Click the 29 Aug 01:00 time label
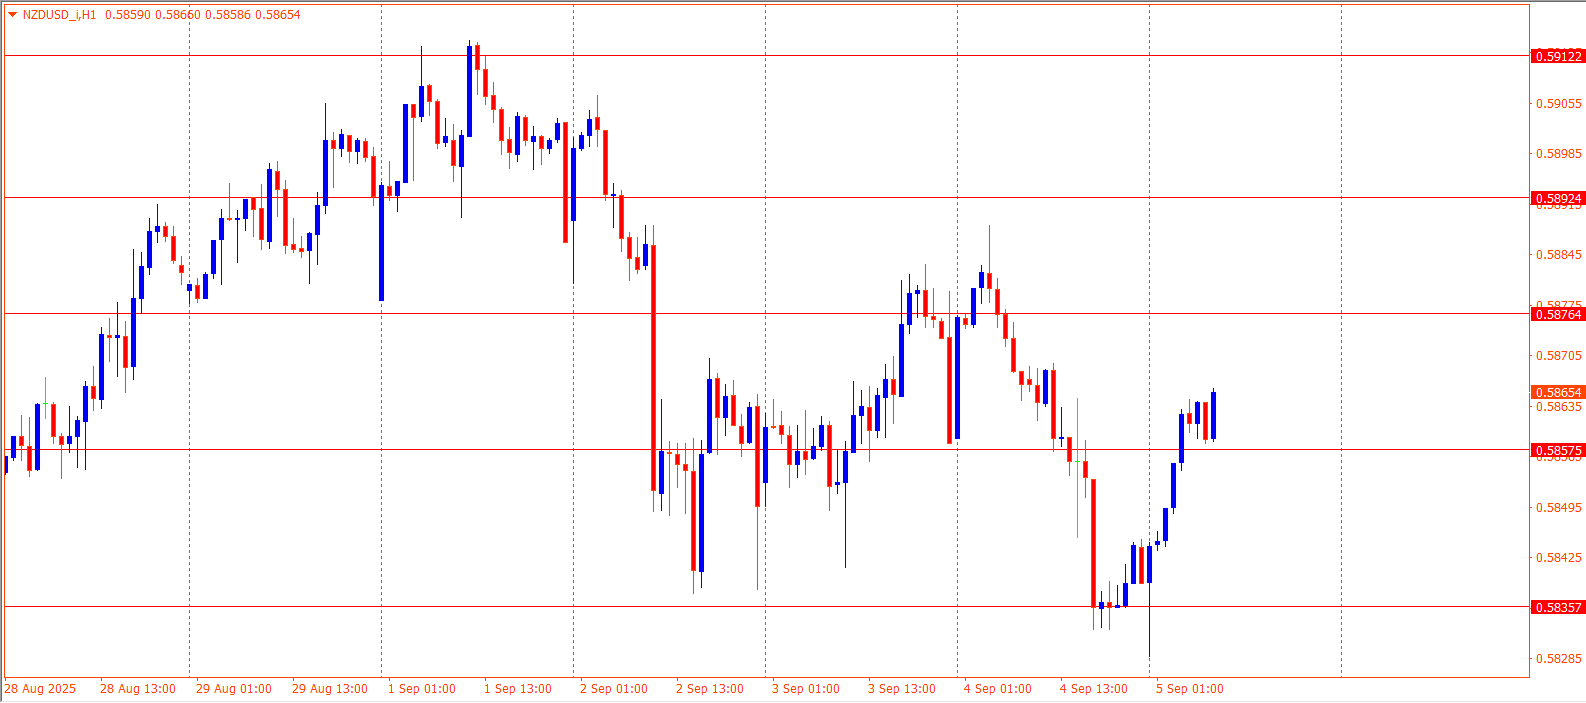The width and height of the screenshot is (1586, 703). [x=233, y=689]
